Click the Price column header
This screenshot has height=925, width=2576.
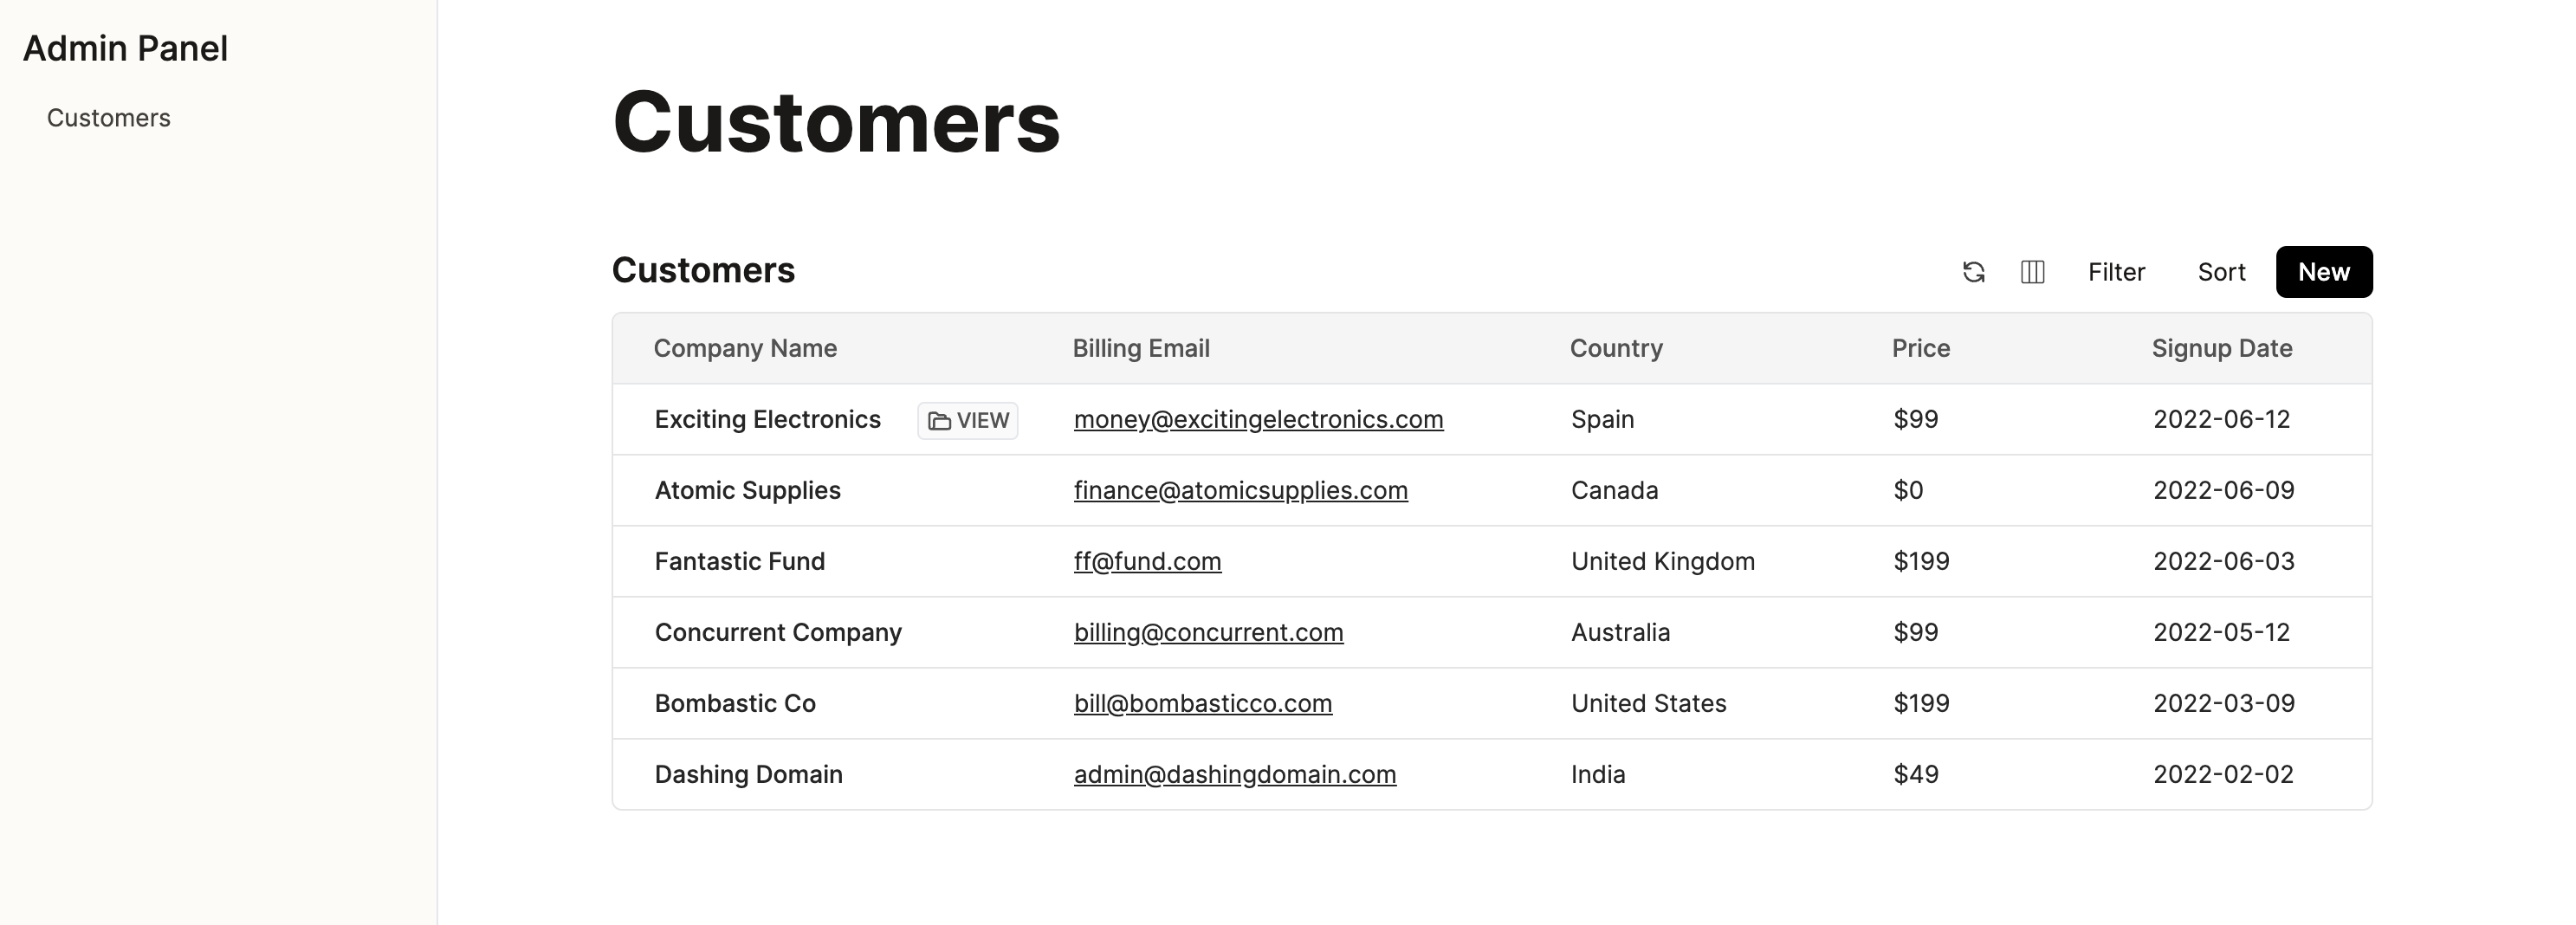pyautogui.click(x=1920, y=348)
